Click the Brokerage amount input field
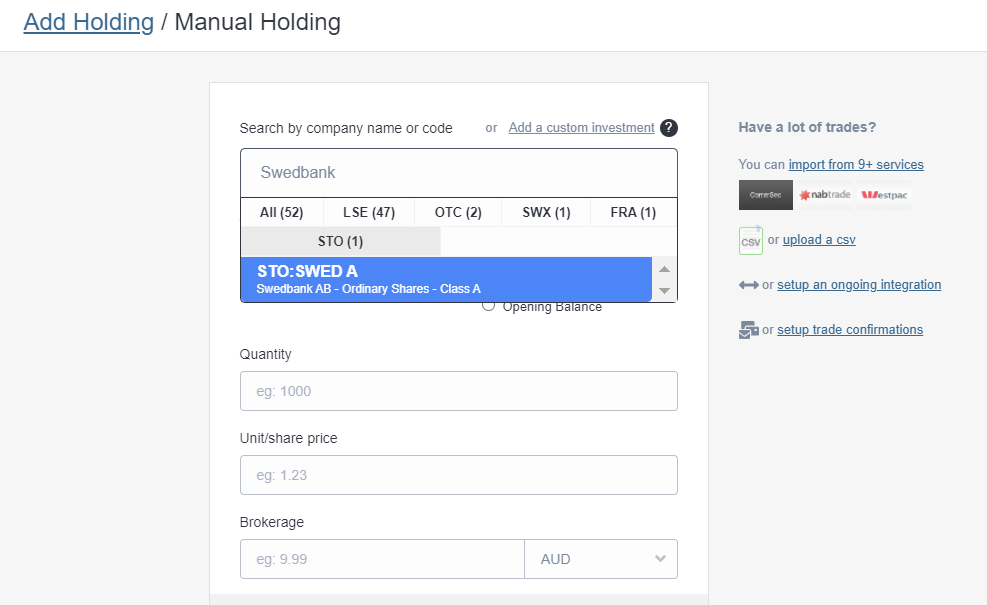Viewport: 987px width, 605px height. click(382, 559)
